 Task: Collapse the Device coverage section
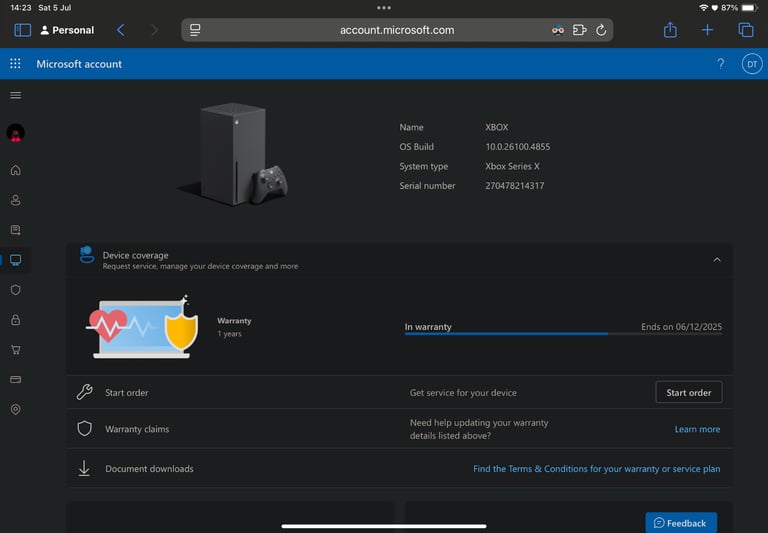coord(717,260)
